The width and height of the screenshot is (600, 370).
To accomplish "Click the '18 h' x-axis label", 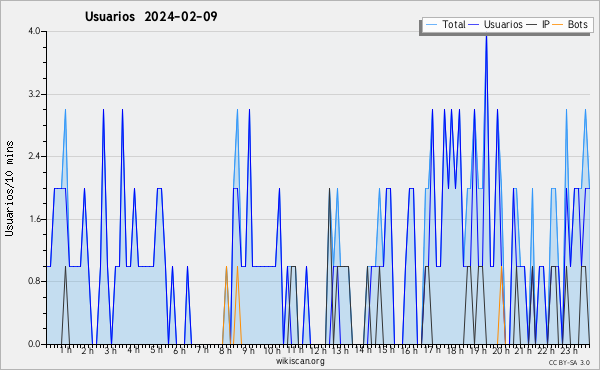I will (x=455, y=350).
